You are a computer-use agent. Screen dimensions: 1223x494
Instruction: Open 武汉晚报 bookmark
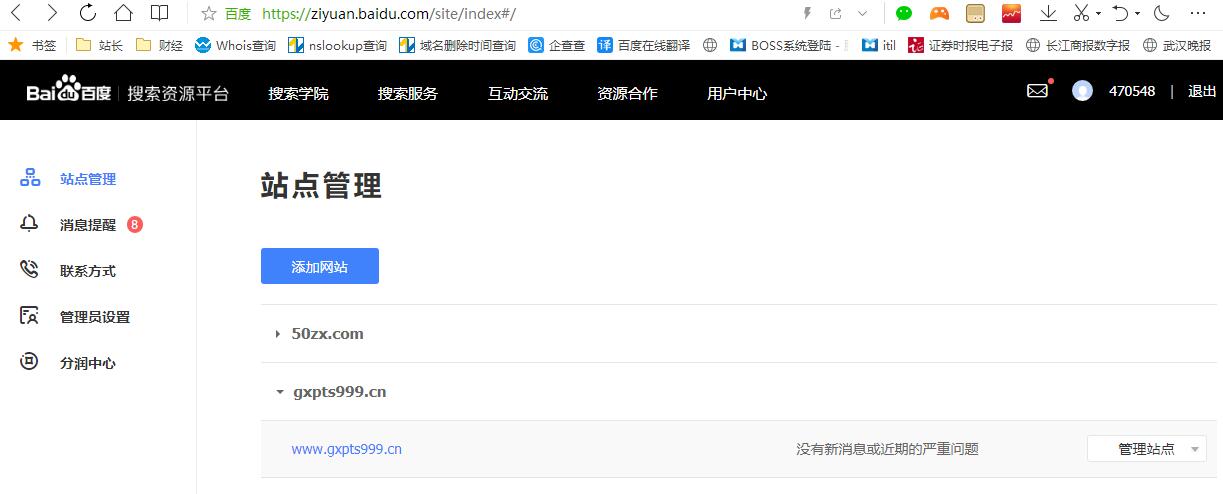(1176, 45)
